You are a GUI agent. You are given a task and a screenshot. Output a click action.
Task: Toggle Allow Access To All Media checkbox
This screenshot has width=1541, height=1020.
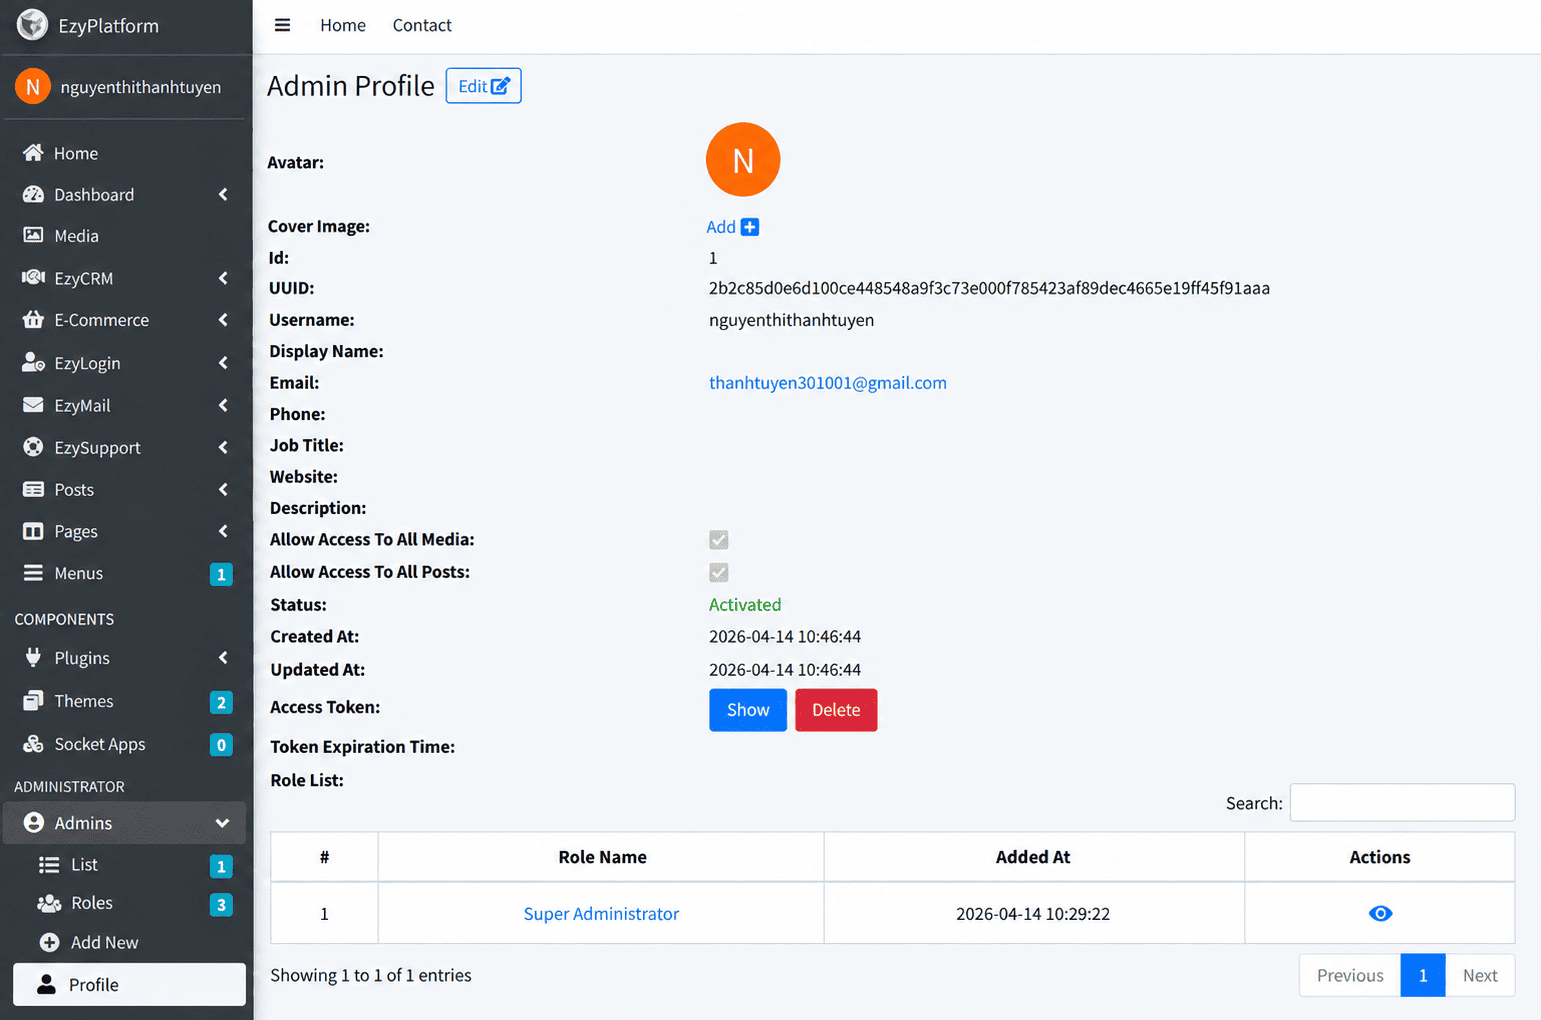718,540
